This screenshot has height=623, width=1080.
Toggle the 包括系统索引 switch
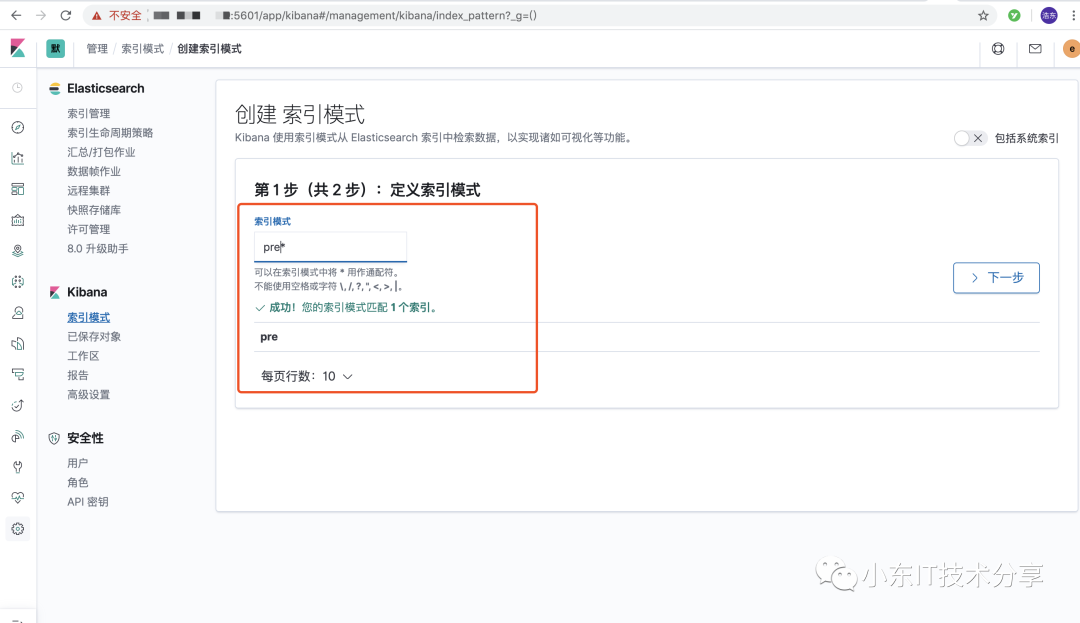(x=969, y=138)
